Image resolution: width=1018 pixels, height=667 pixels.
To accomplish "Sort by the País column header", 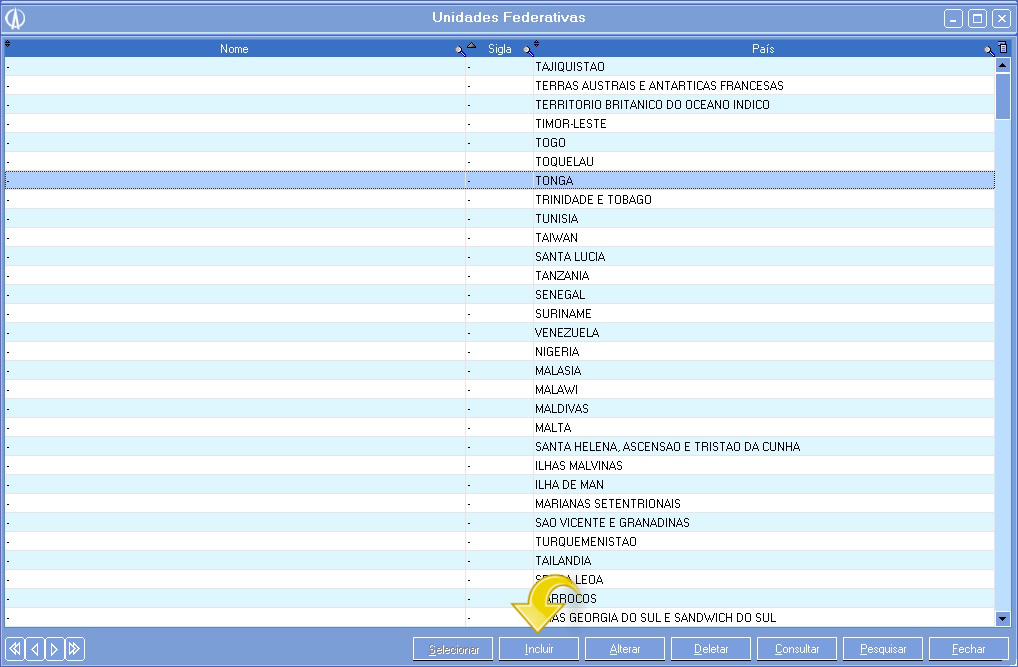I will pos(762,49).
